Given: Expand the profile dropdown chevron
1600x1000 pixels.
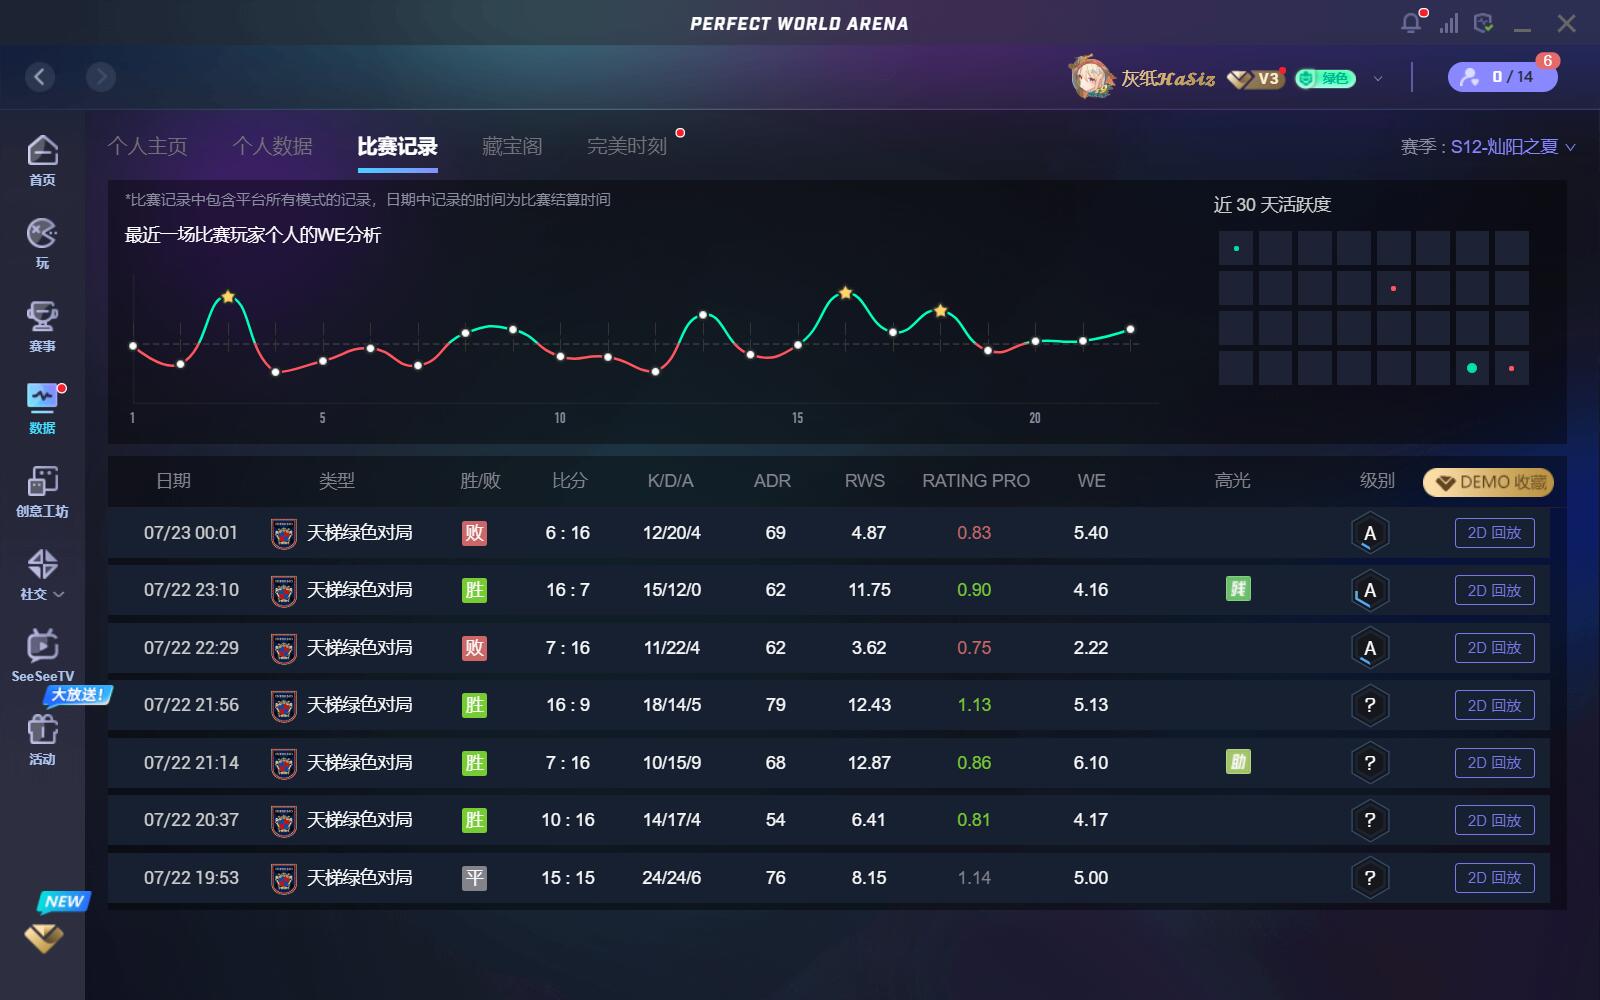Looking at the screenshot, I should tap(1378, 78).
